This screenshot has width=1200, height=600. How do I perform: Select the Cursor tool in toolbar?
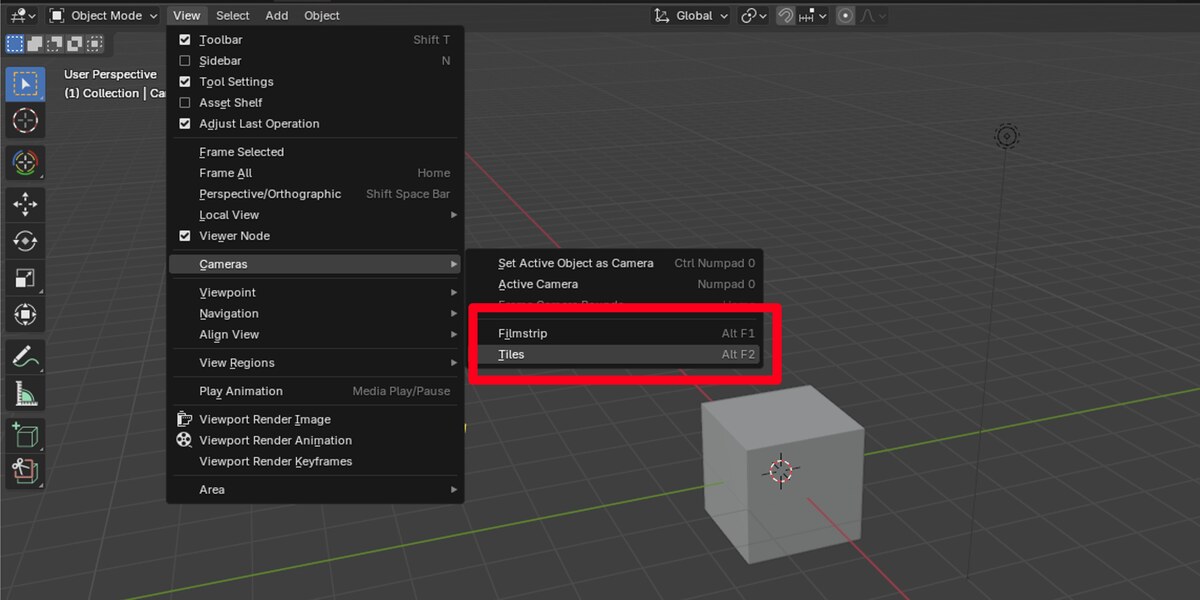(25, 120)
